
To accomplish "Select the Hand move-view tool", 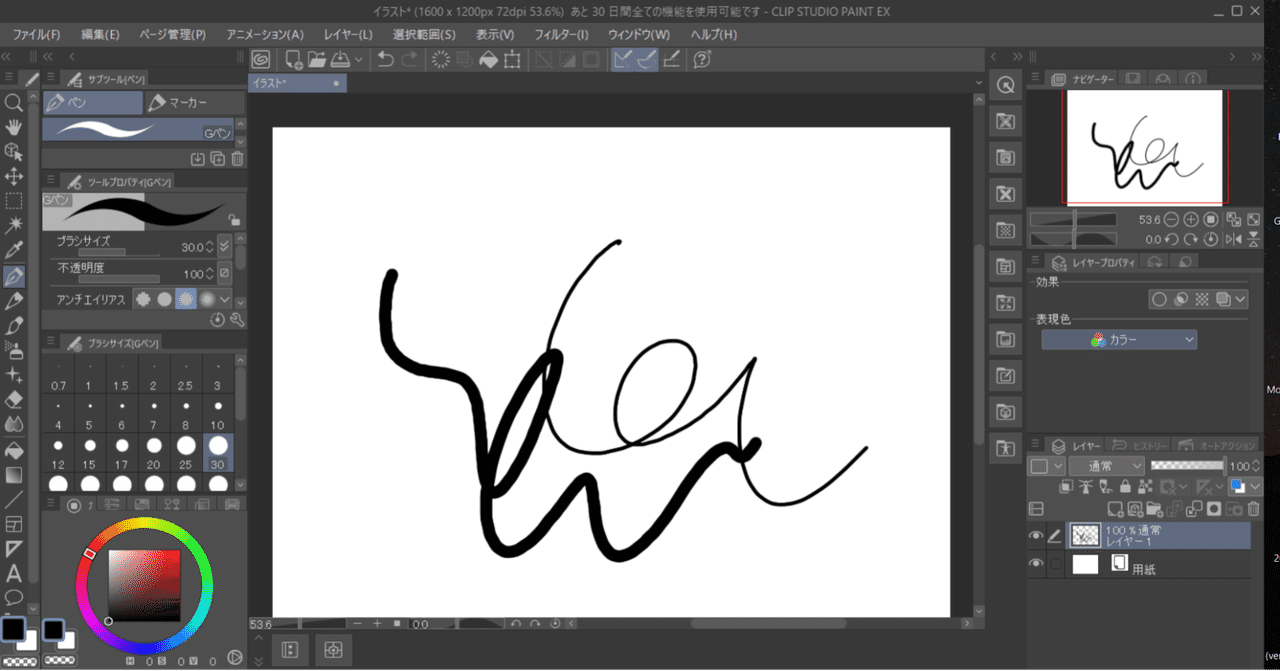I will coord(14,127).
